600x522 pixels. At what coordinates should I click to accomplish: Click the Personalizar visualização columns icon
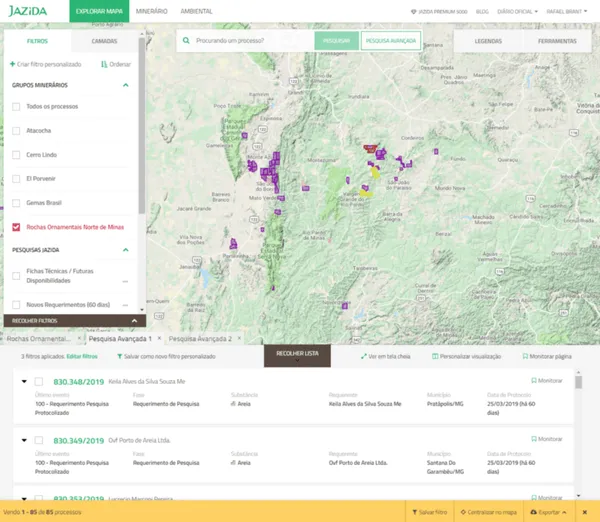[x=435, y=356]
